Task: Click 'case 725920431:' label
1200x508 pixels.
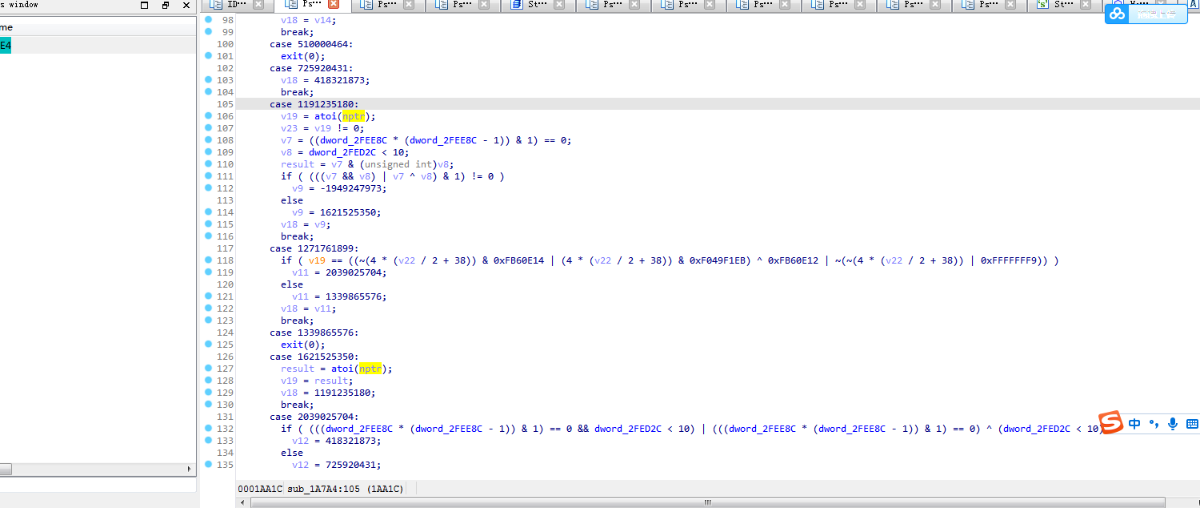Action: tap(311, 68)
